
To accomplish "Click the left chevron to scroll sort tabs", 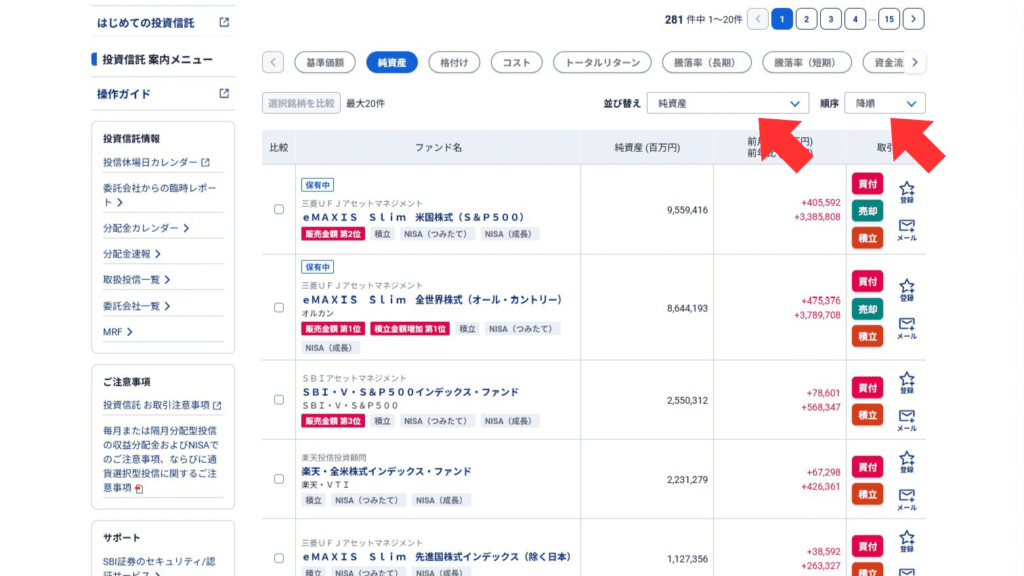I will coord(271,62).
